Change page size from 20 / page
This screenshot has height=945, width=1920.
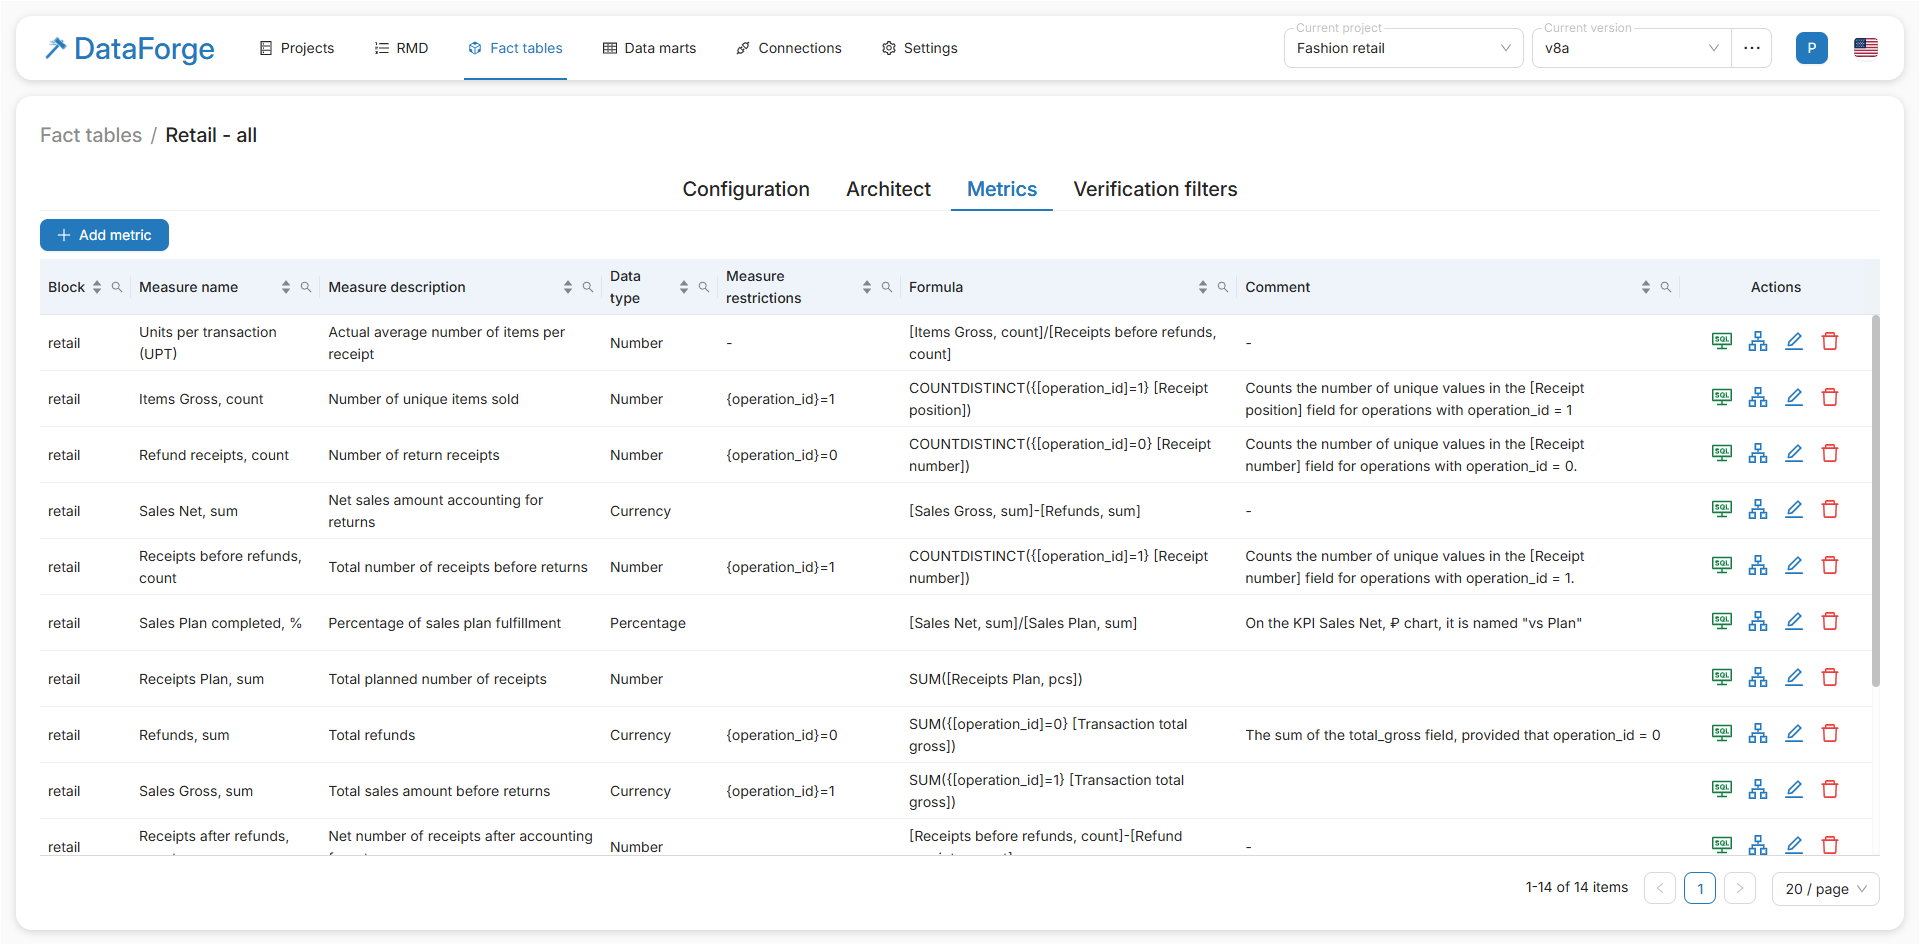1825,889
